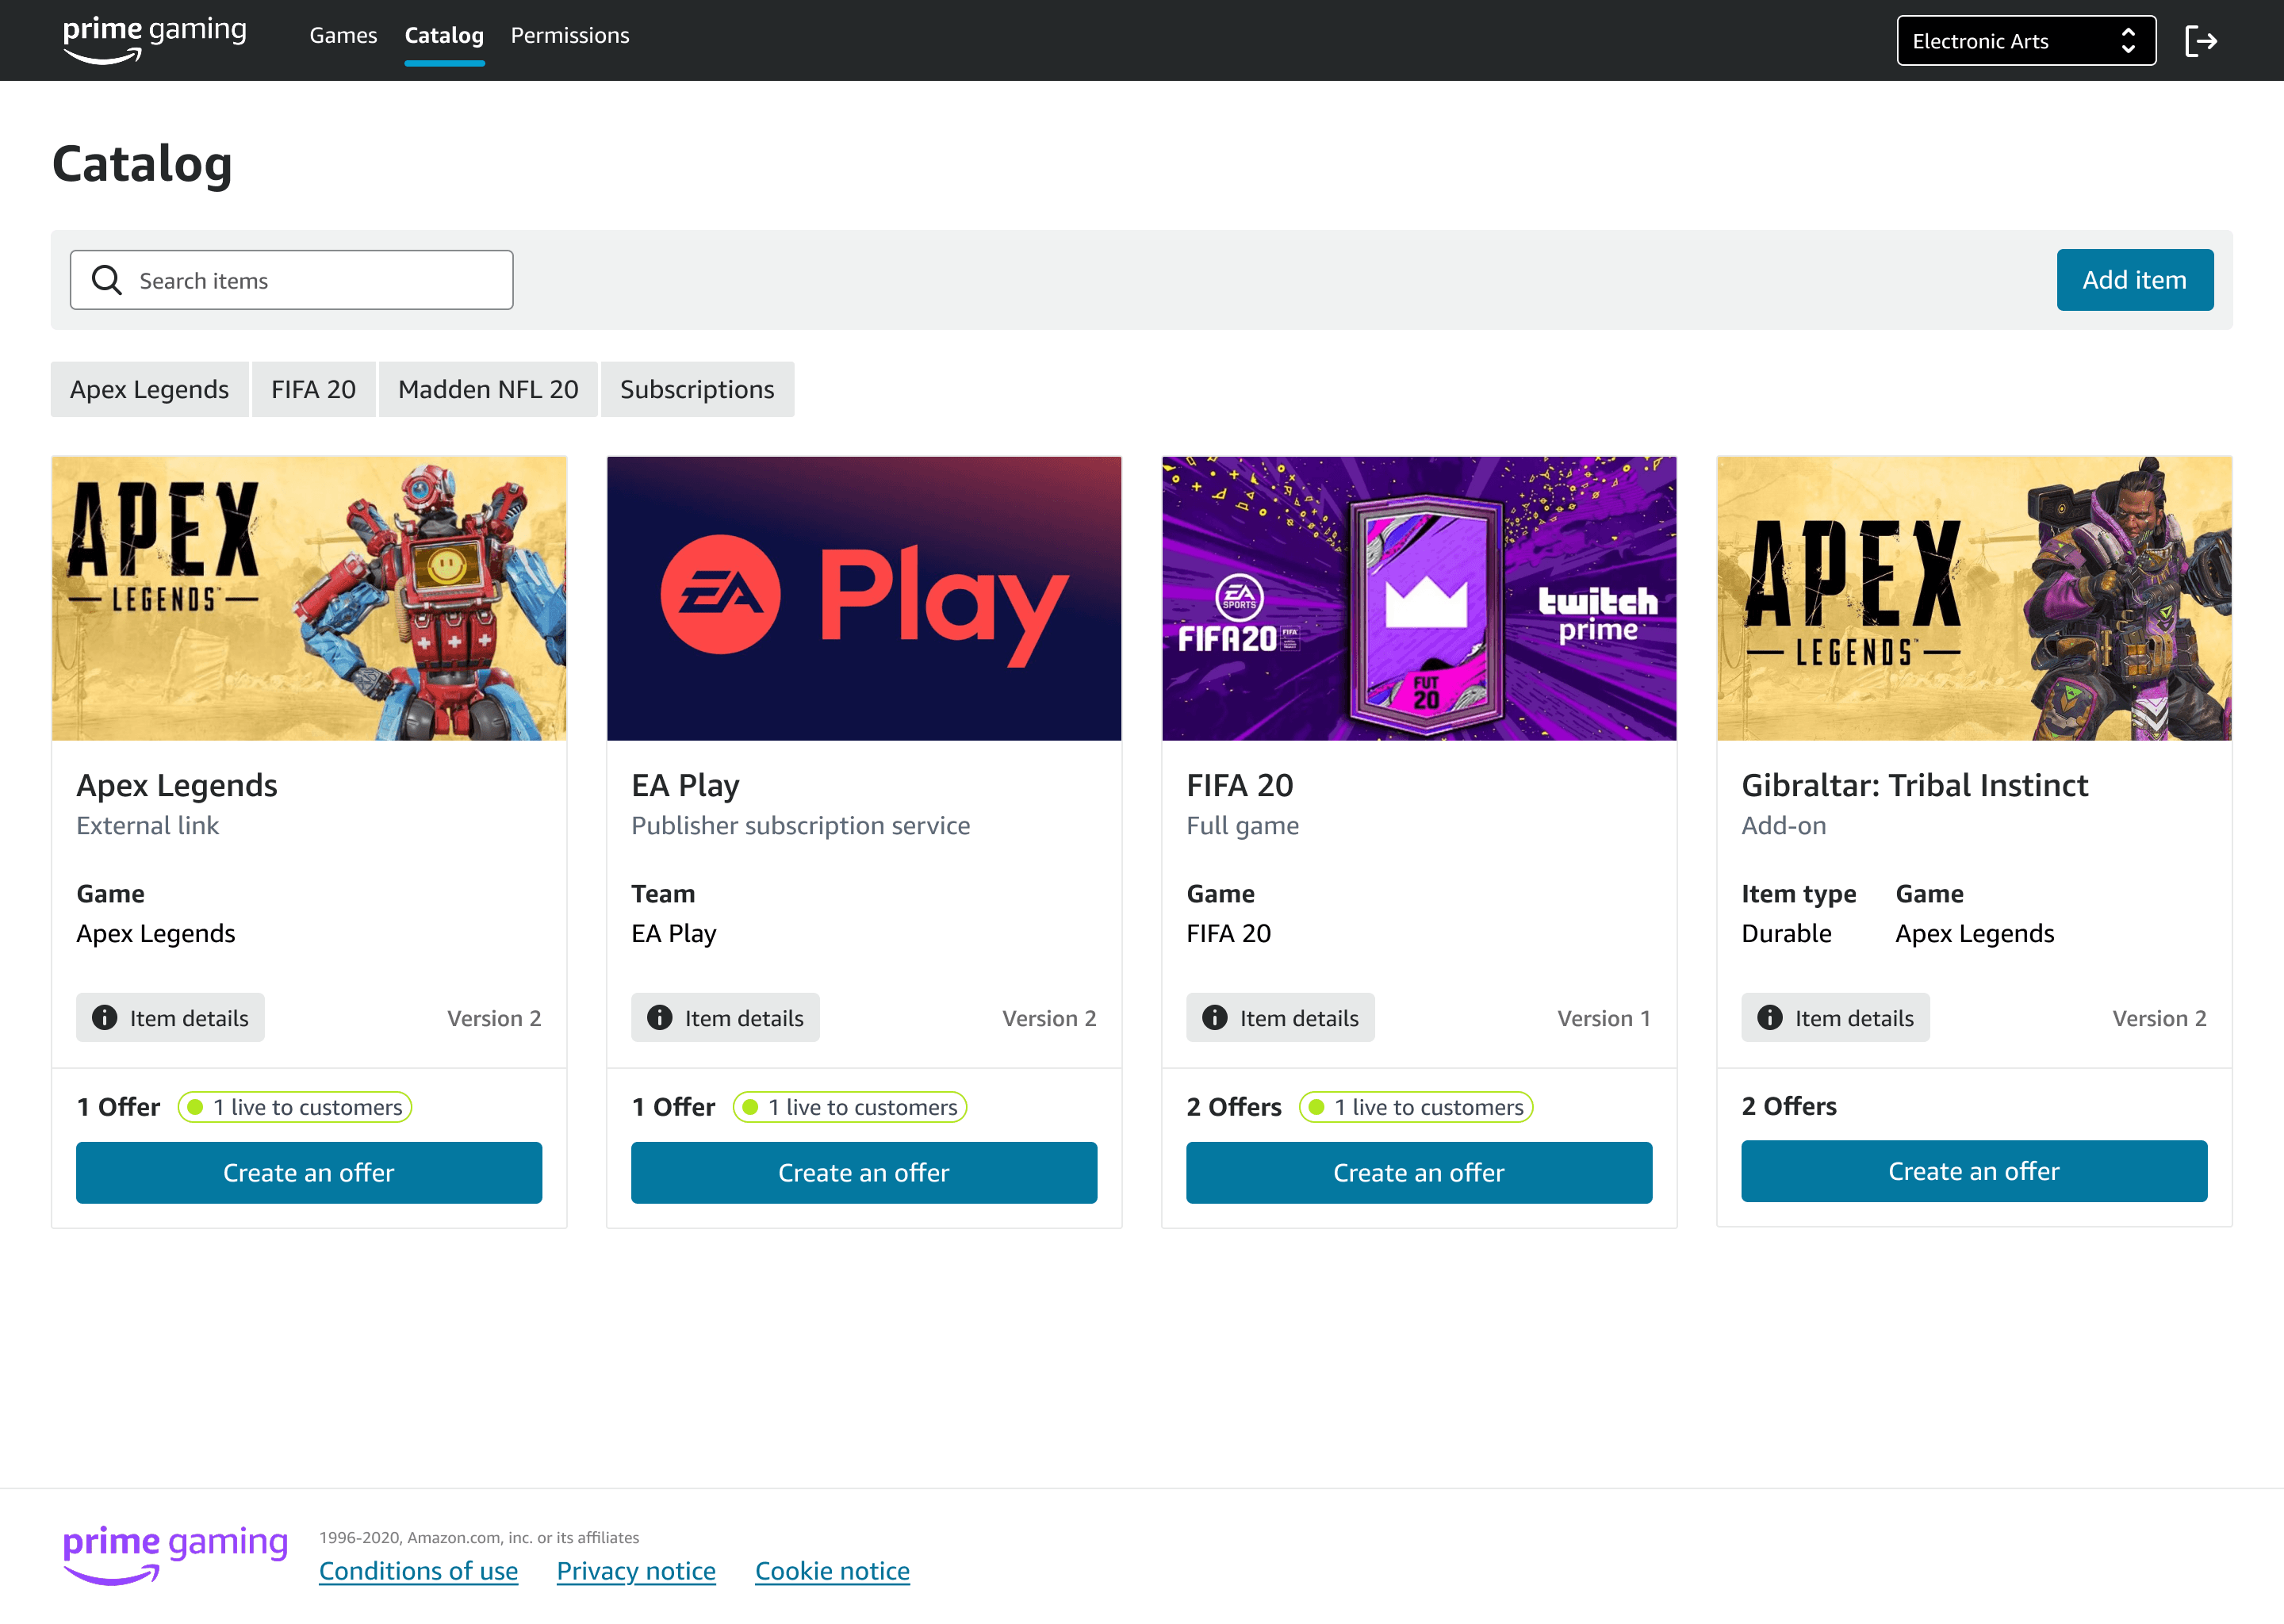The height and width of the screenshot is (1624, 2284).
Task: Click the '2 Offers' text on Gibraltar card
Action: [1789, 1106]
